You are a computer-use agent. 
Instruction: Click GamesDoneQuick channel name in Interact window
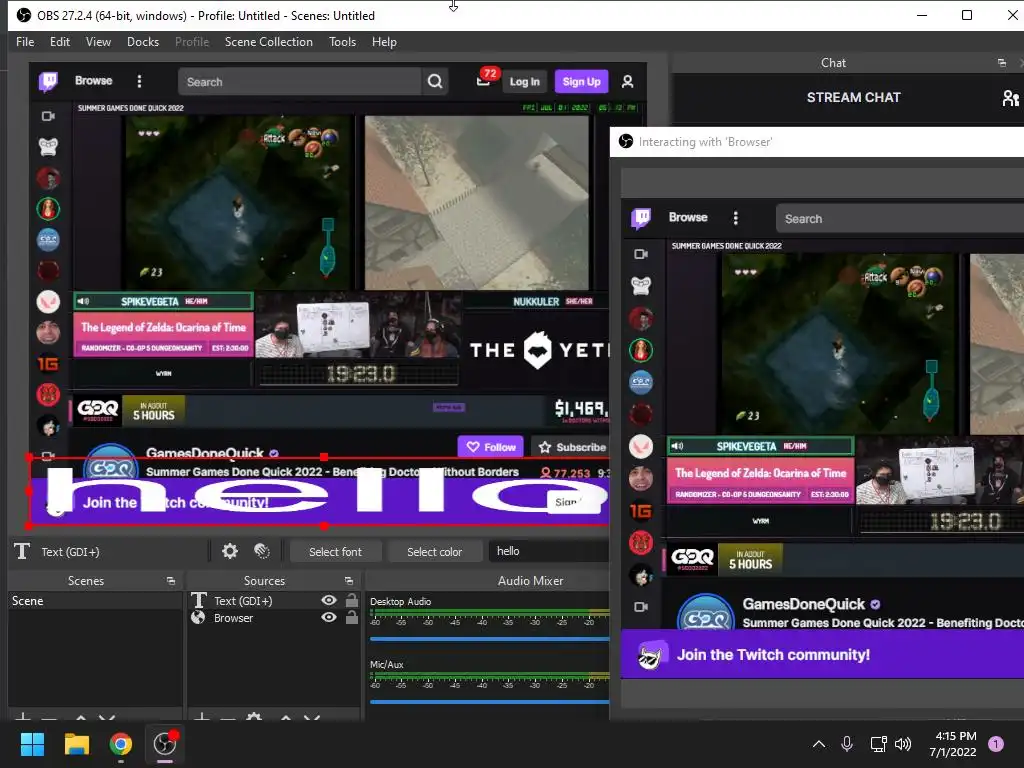pyautogui.click(x=803, y=604)
